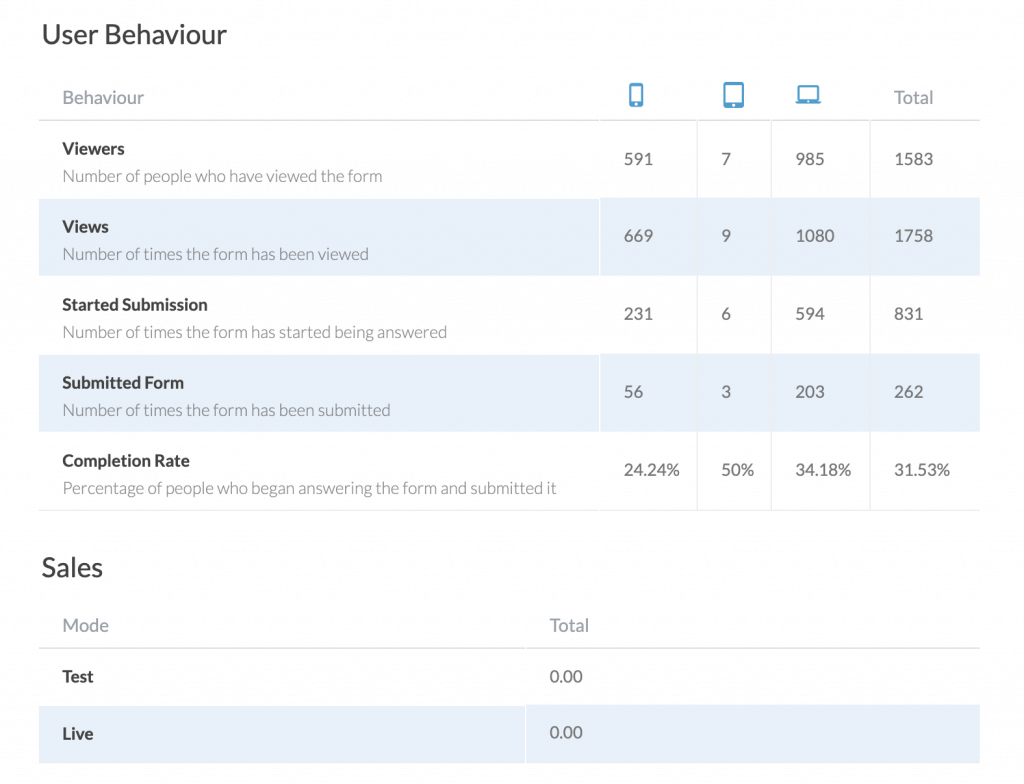Viewport: 1024px width, 784px height.
Task: Select the Submitted Form row
Action: tap(122, 382)
